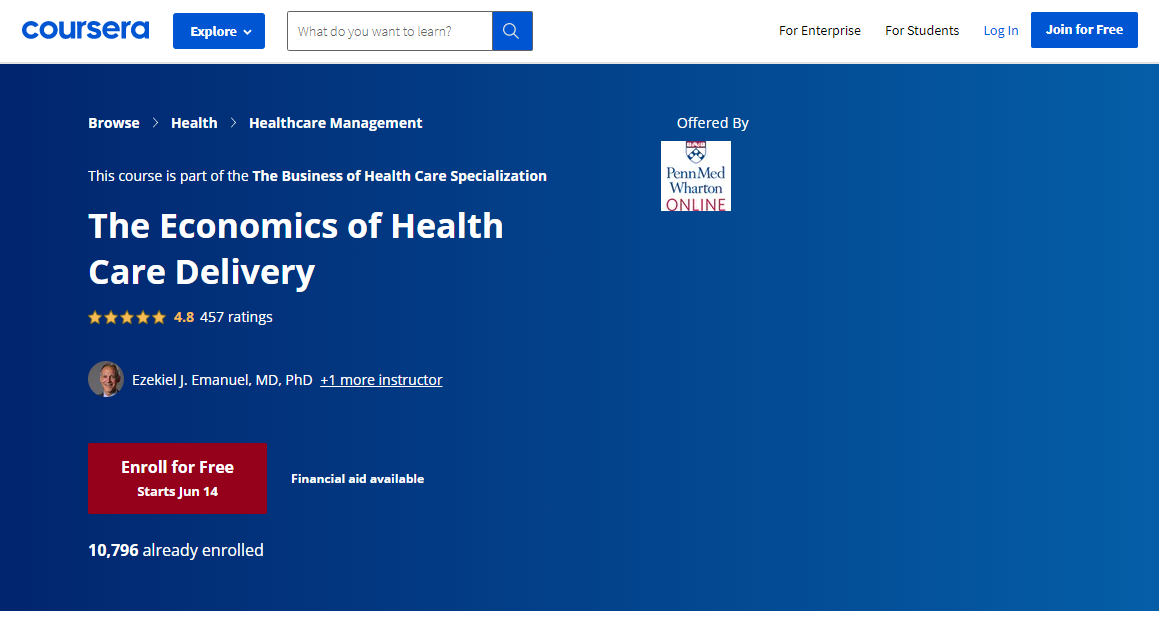Screen dimensions: 1159x637
Task: Open The Business of Health Care Specialization
Action: 399,175
